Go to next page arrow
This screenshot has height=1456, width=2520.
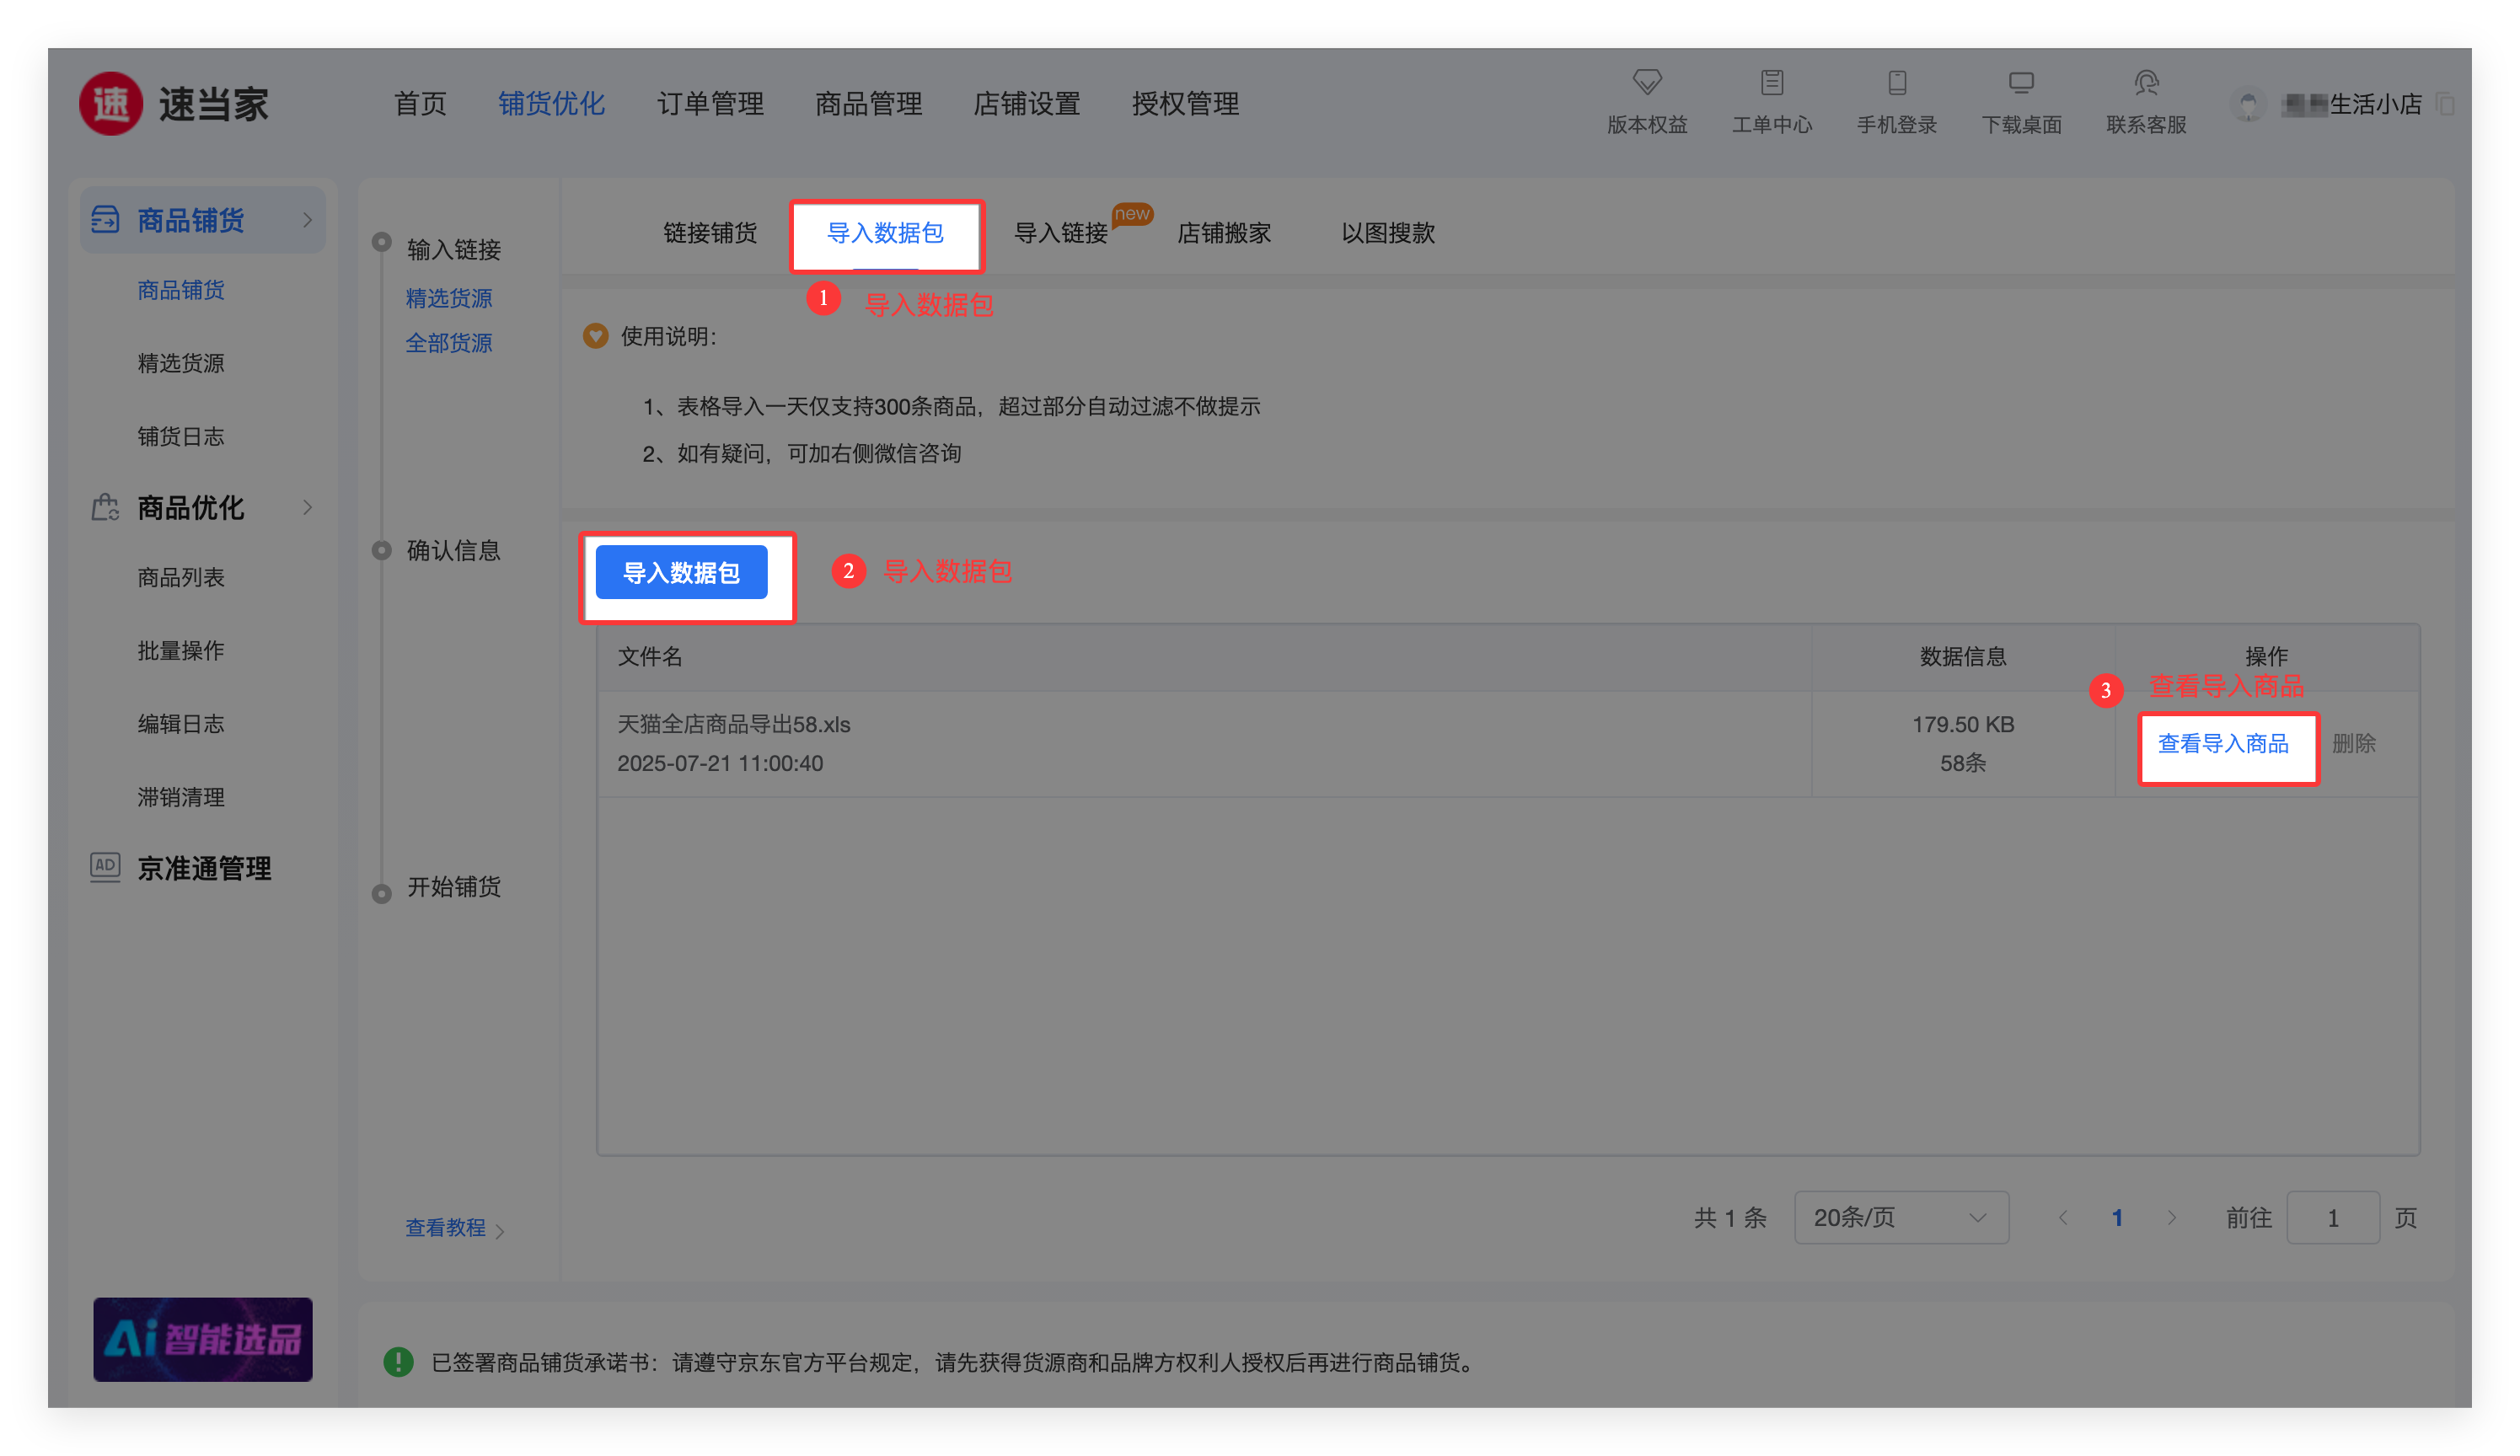[2171, 1217]
